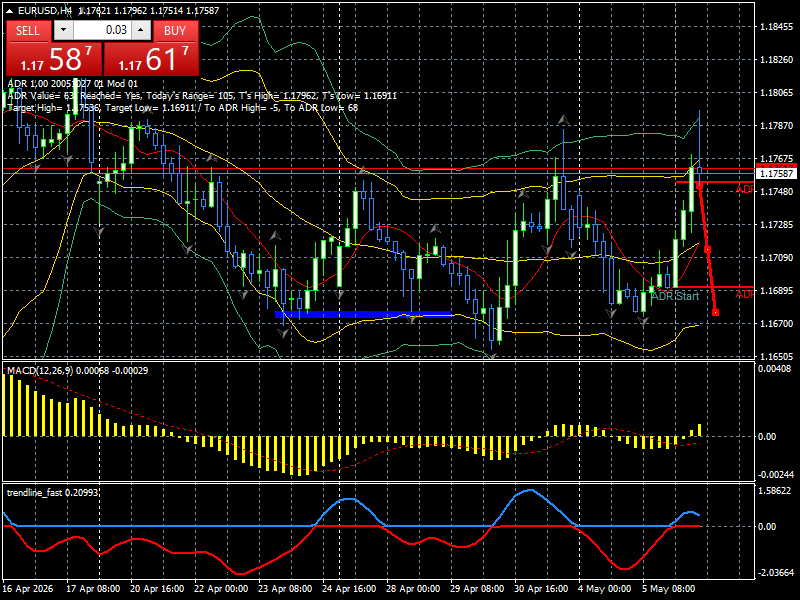Decrease lot volume with the down arrow
Image resolution: width=800 pixels, height=600 pixels.
click(x=63, y=30)
